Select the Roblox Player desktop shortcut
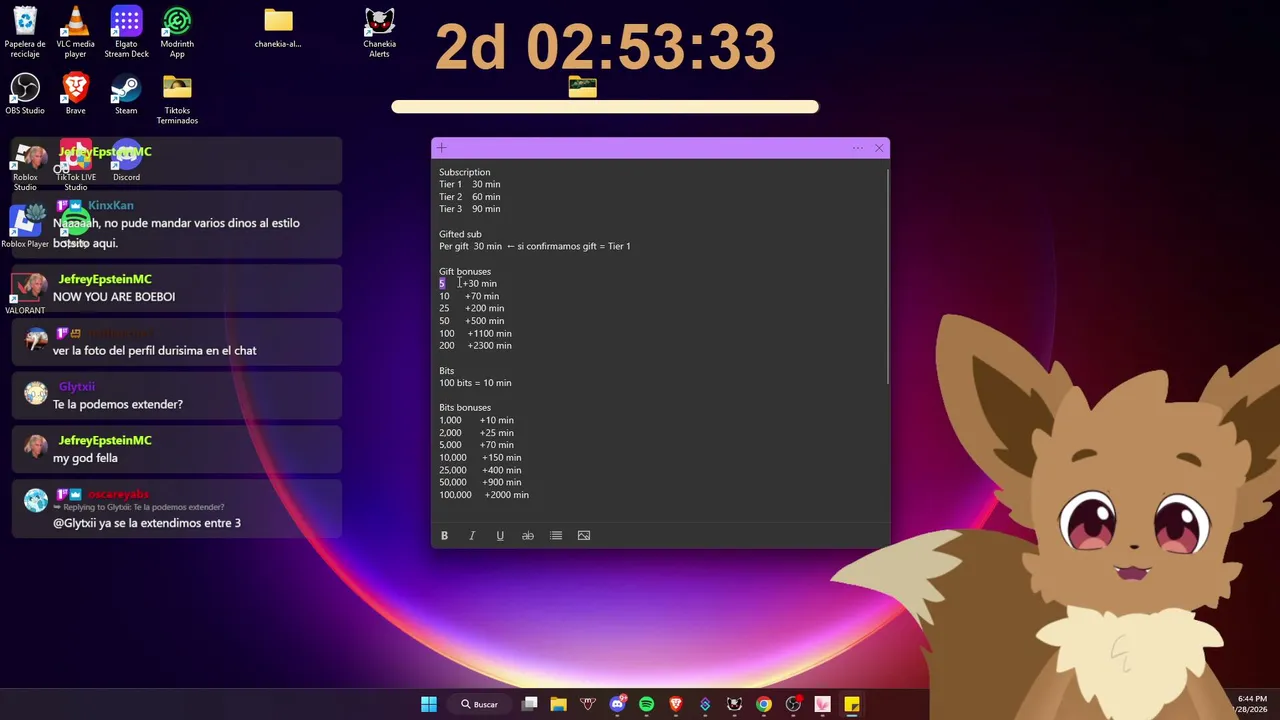 (25, 227)
